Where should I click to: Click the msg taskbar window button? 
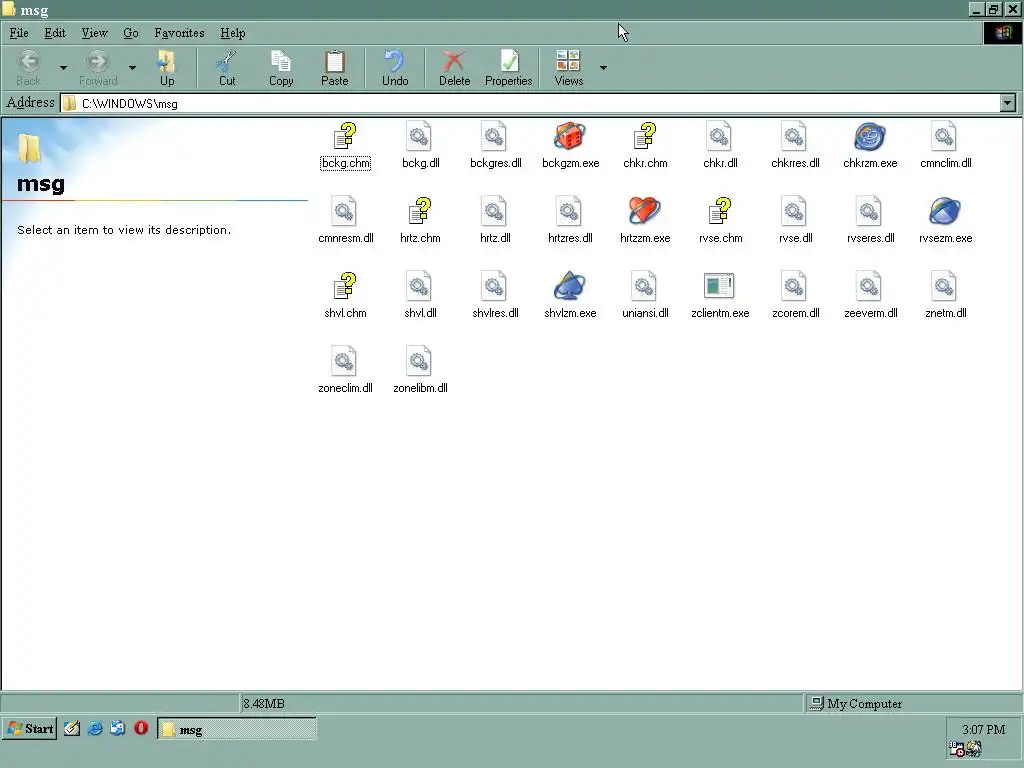click(x=237, y=729)
